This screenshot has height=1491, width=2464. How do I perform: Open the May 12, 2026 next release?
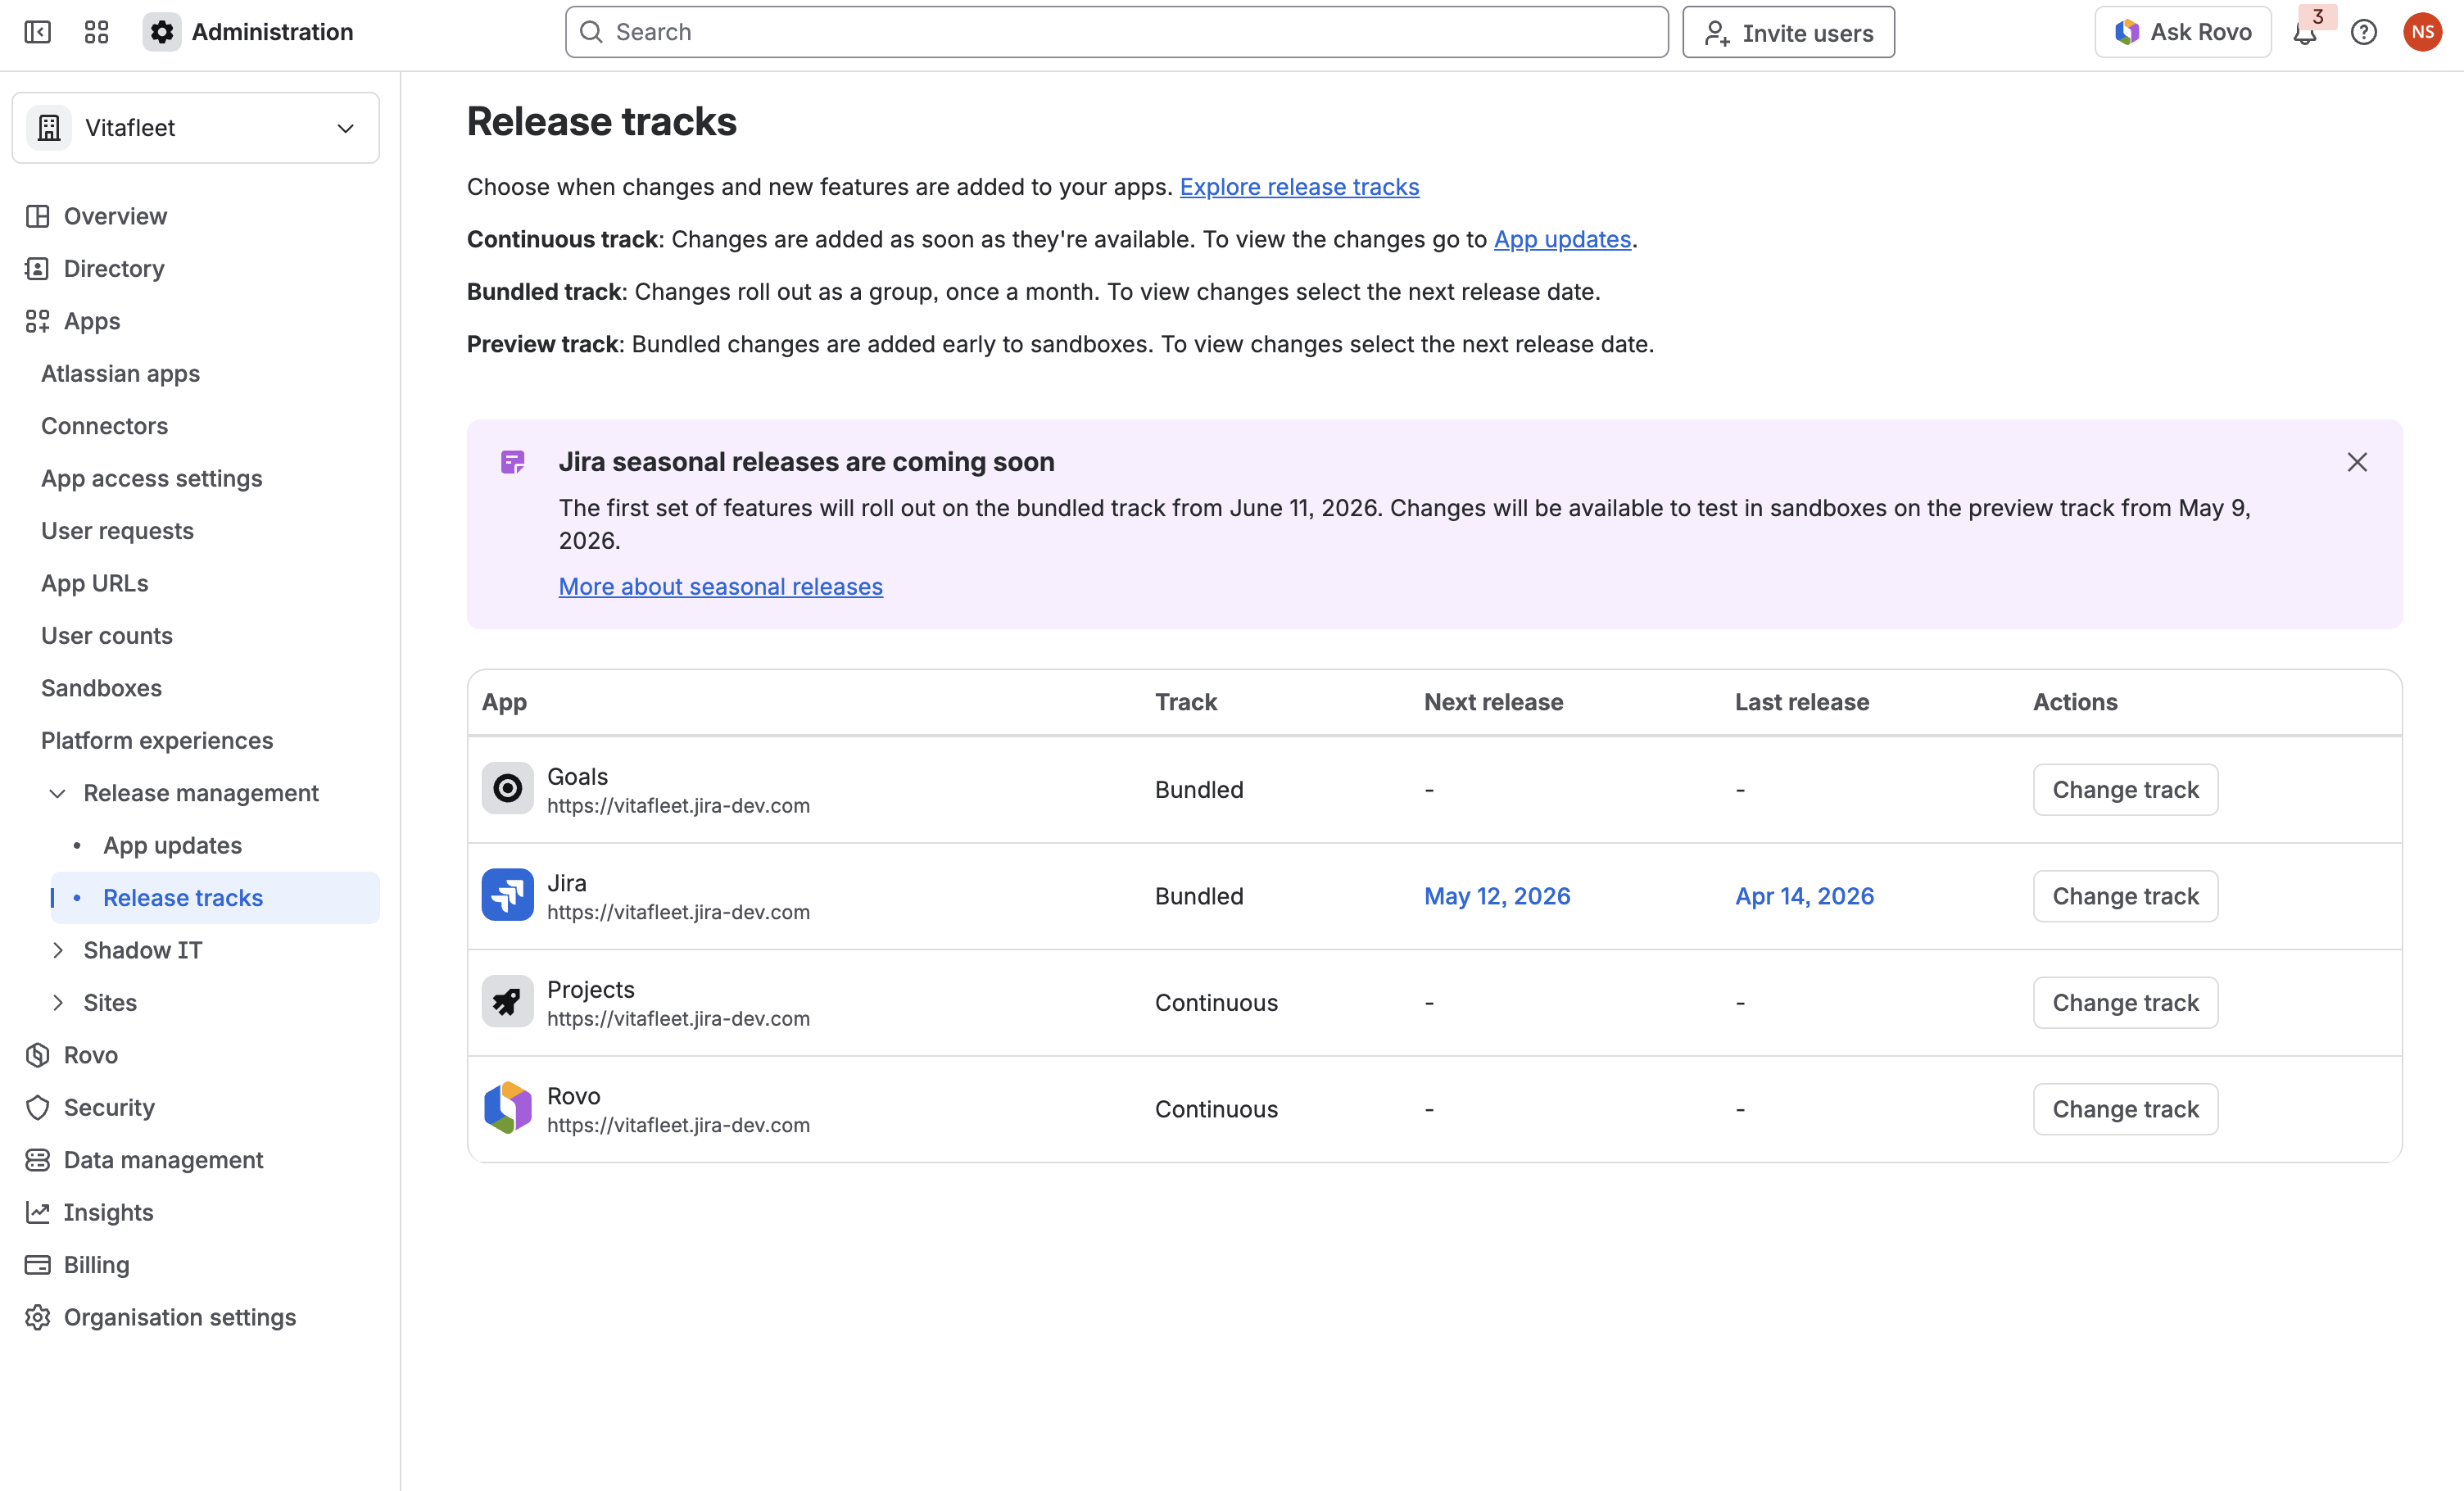(1497, 896)
